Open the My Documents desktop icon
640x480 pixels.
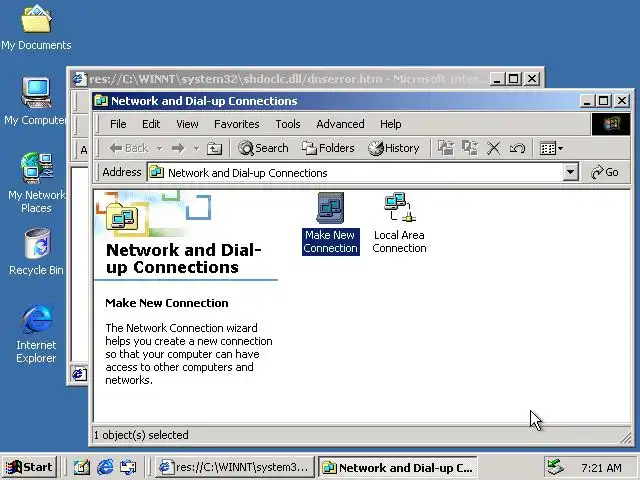point(36,27)
